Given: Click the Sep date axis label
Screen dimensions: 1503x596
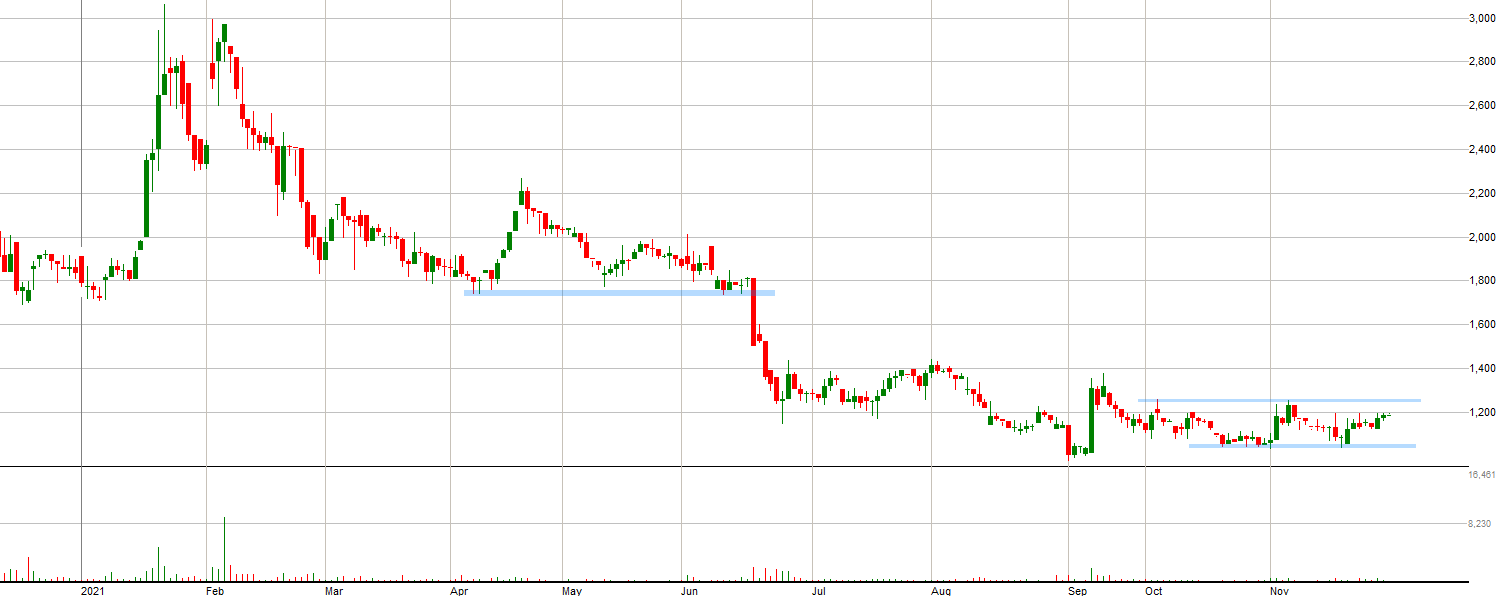Looking at the screenshot, I should point(1077,591).
